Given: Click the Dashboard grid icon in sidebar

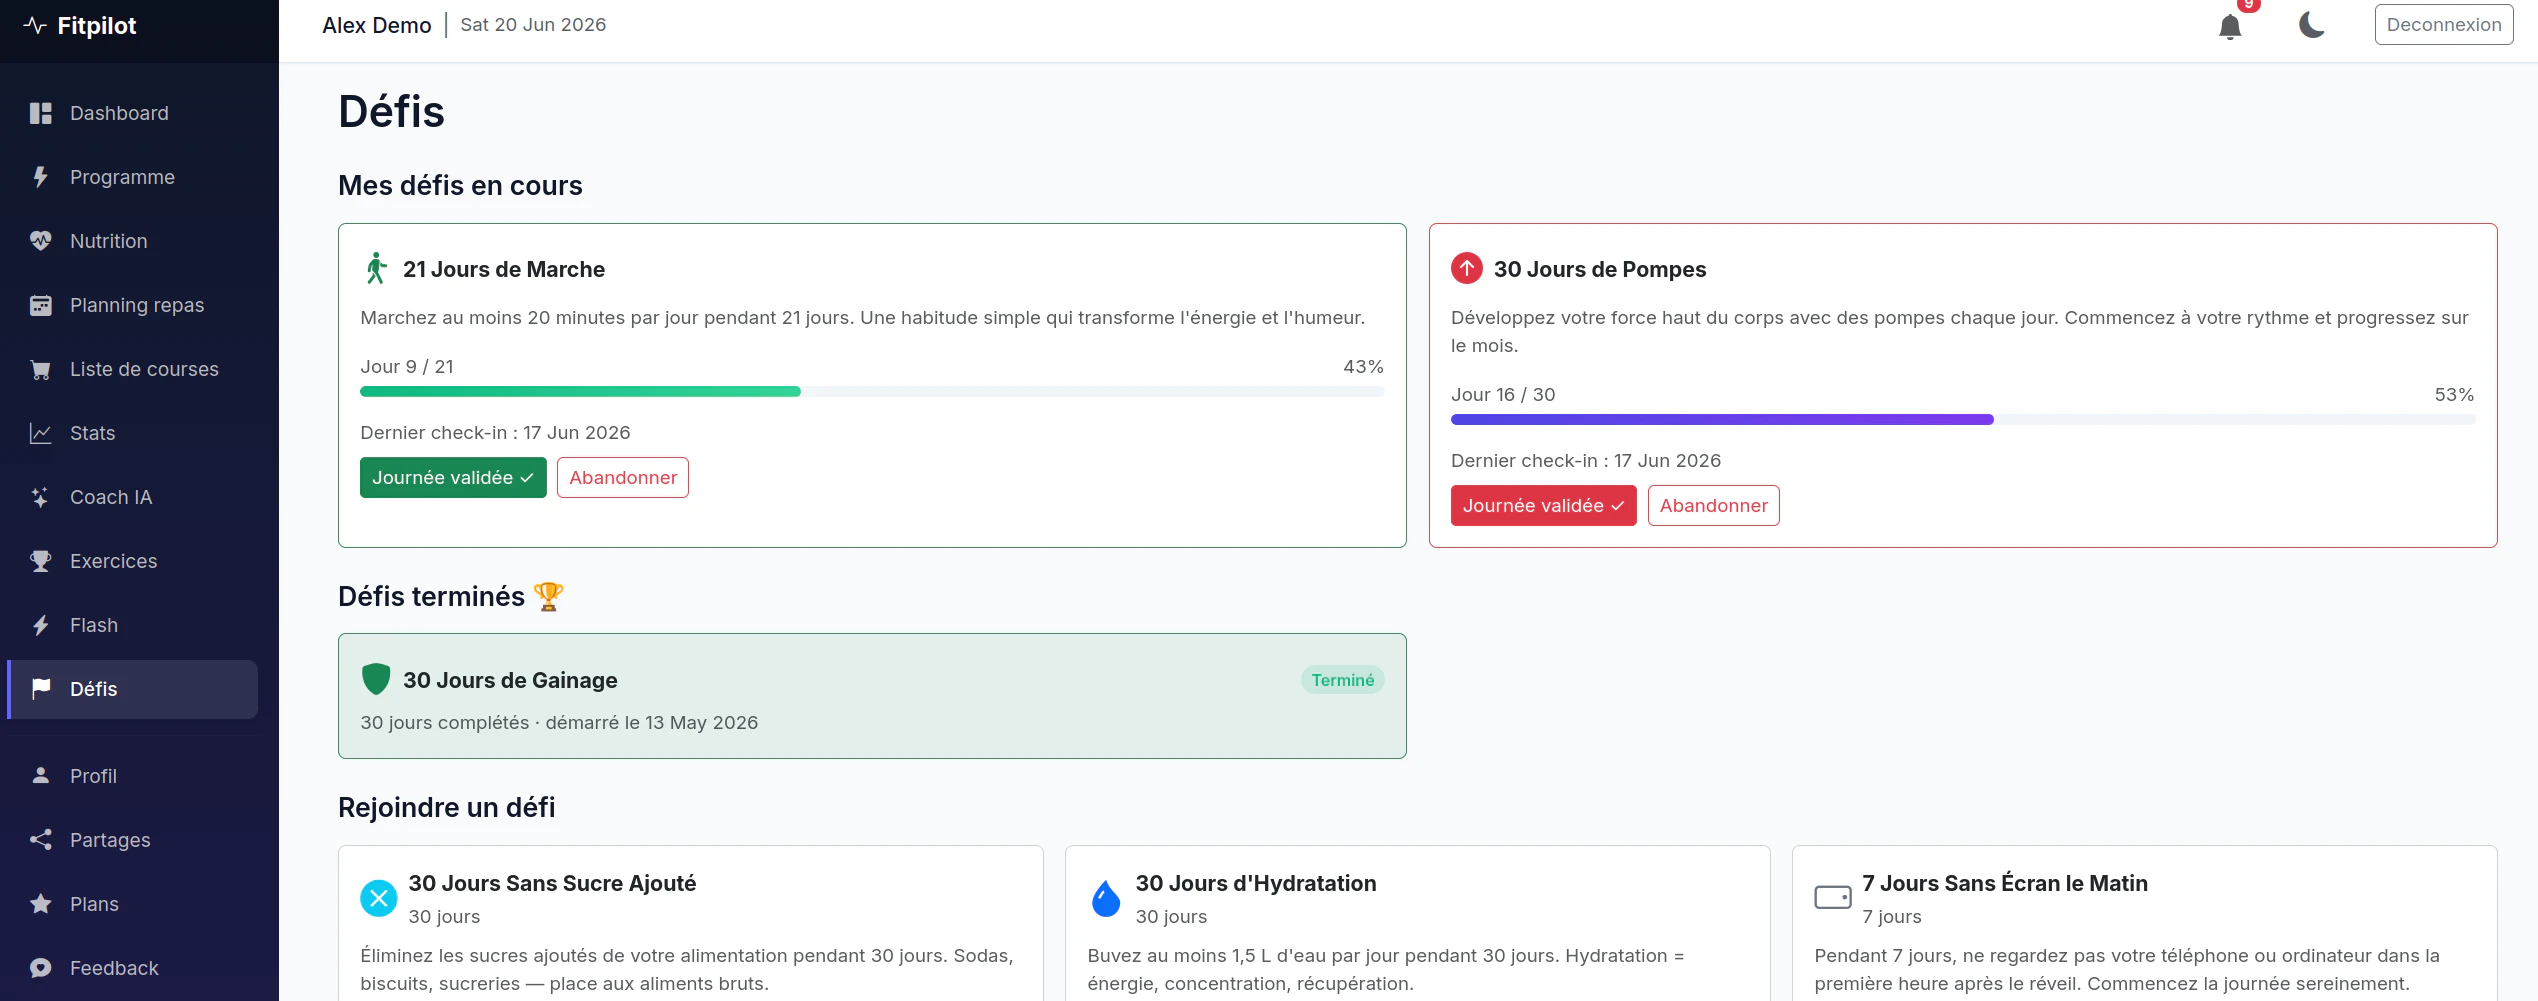Looking at the screenshot, I should 41,113.
